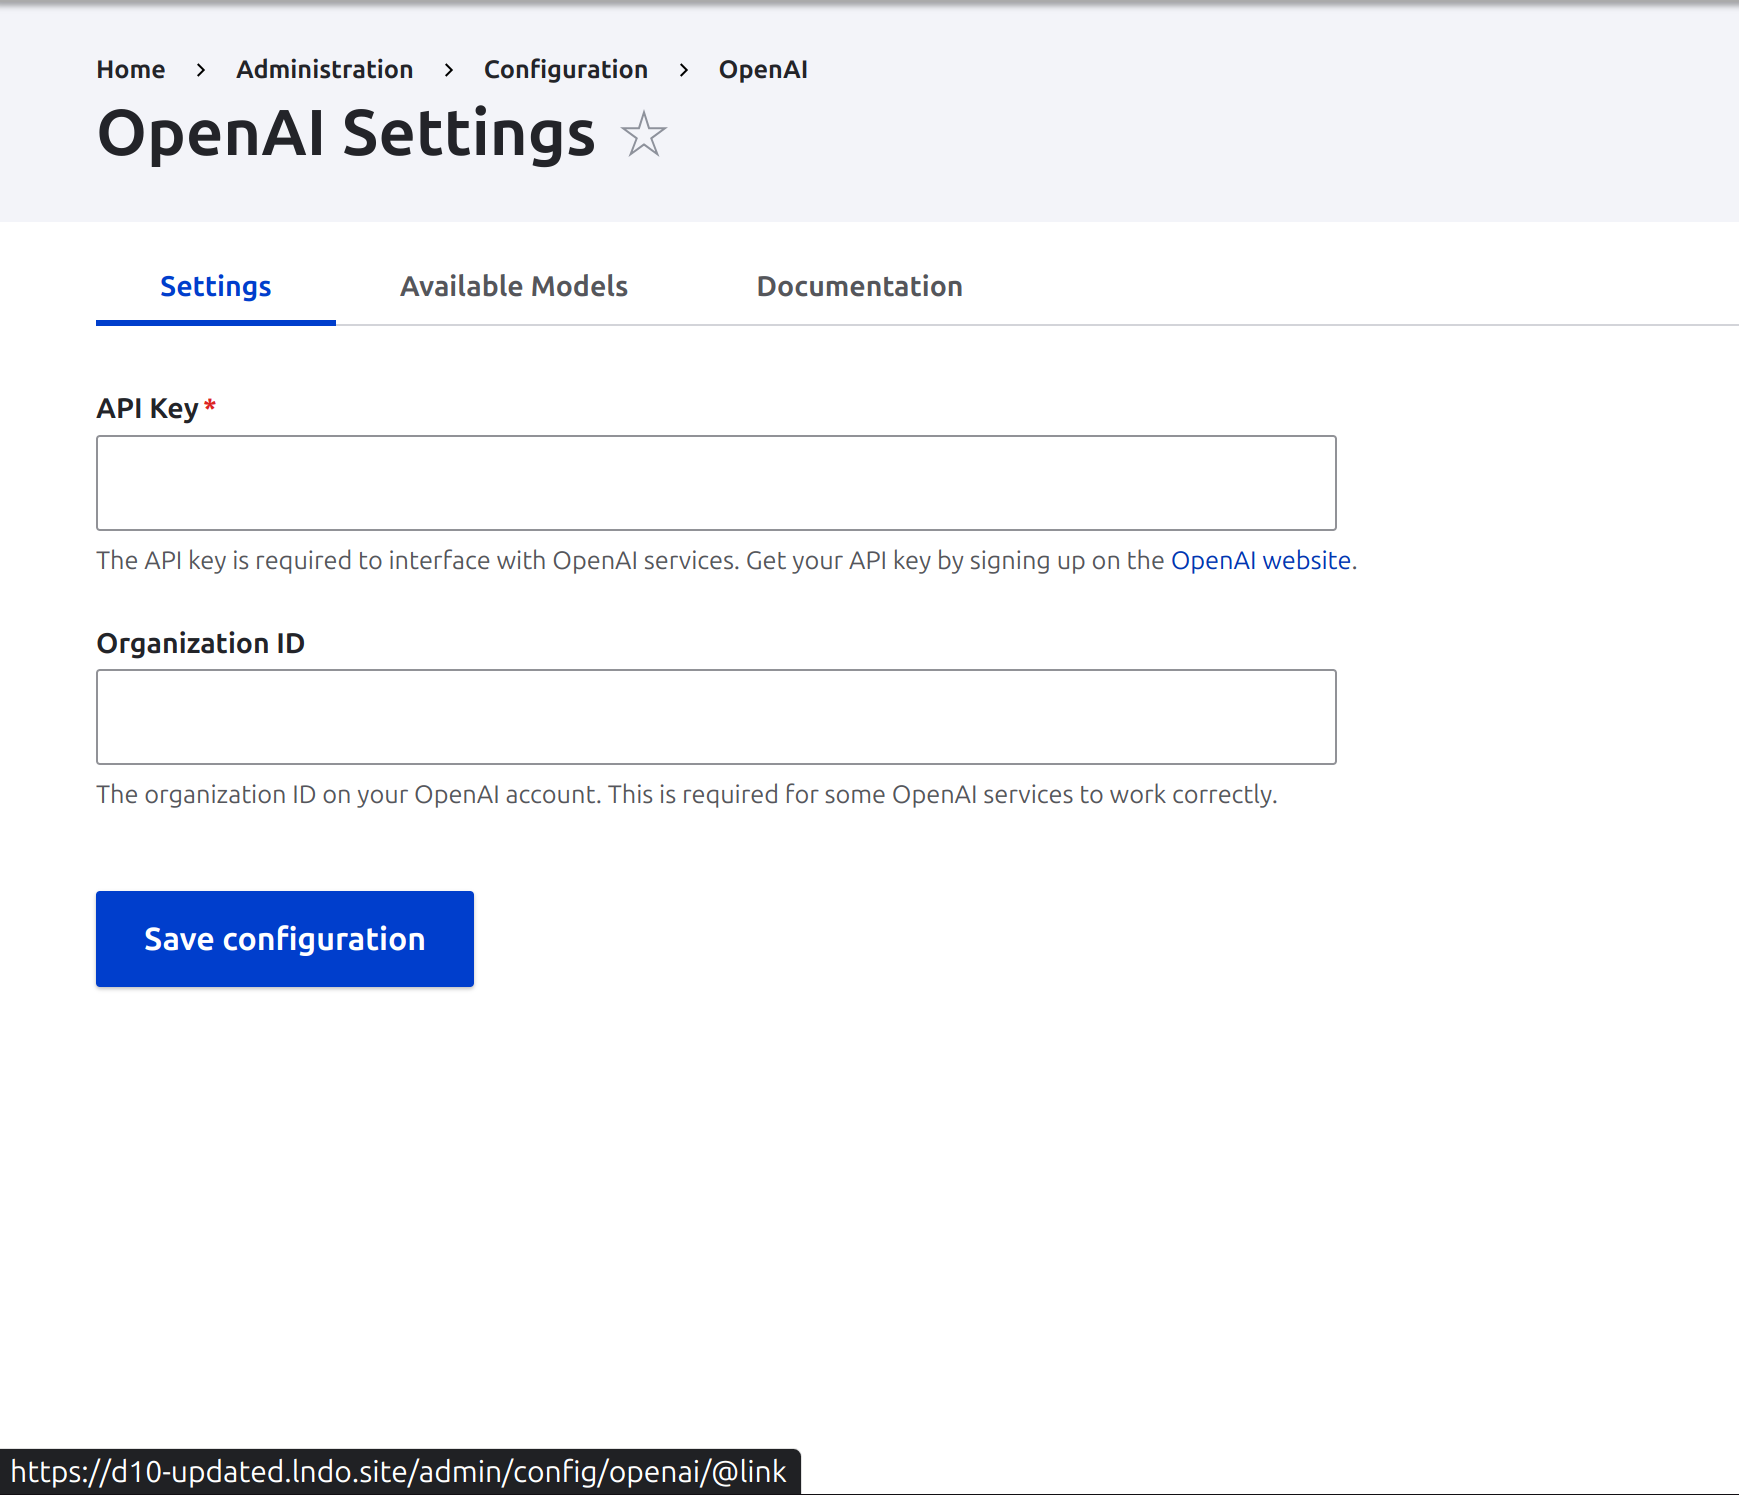Image resolution: width=1739 pixels, height=1495 pixels.
Task: Navigate to Configuration breadcrumb
Action: [566, 69]
